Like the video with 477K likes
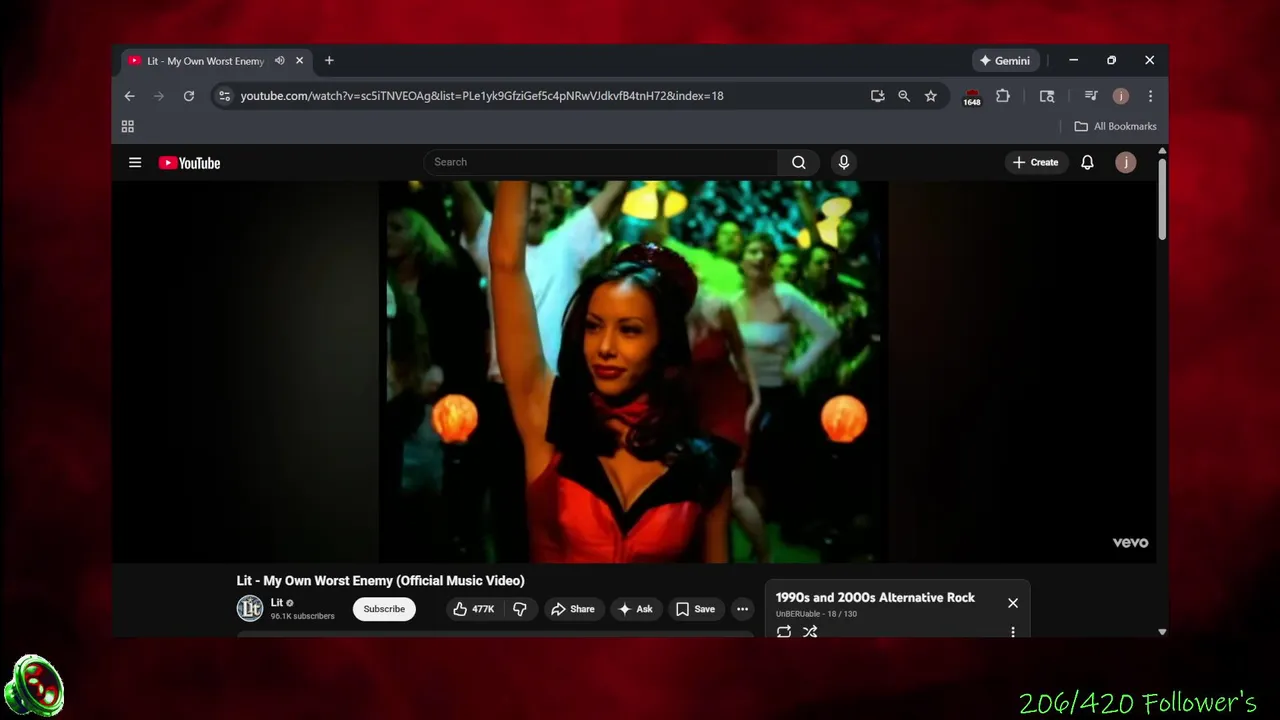The image size is (1280, 720). (x=474, y=609)
